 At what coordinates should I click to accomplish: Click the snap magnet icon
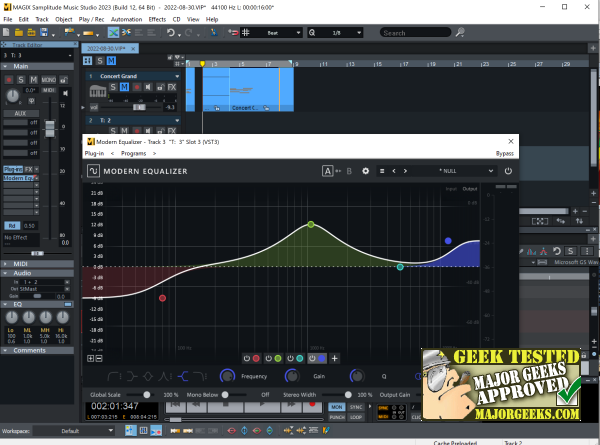pyautogui.click(x=233, y=33)
